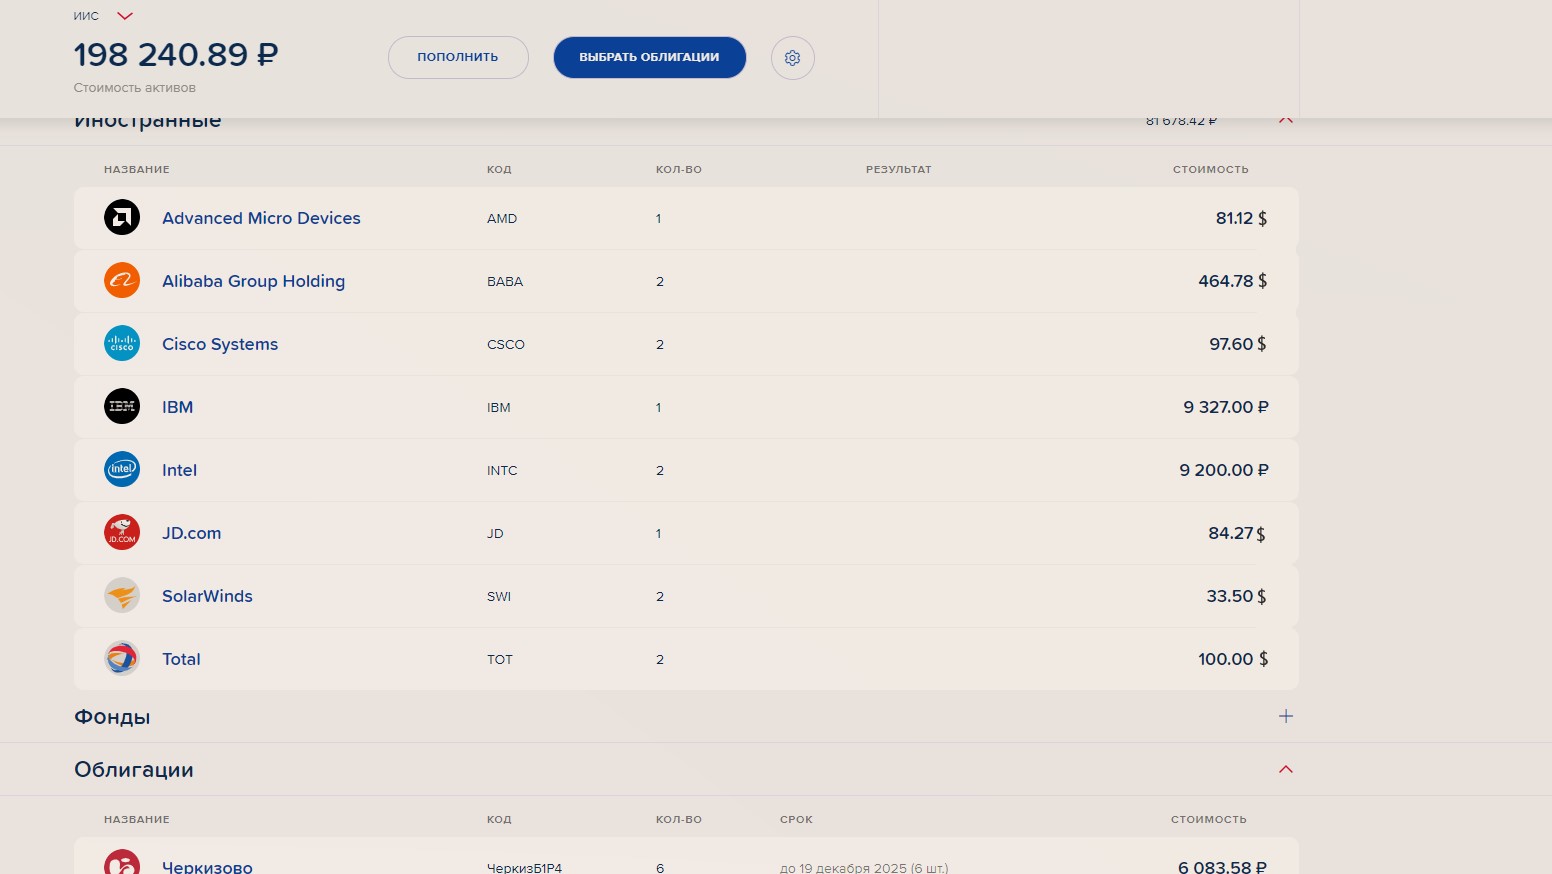Open the JD.com stock name link

tap(192, 533)
